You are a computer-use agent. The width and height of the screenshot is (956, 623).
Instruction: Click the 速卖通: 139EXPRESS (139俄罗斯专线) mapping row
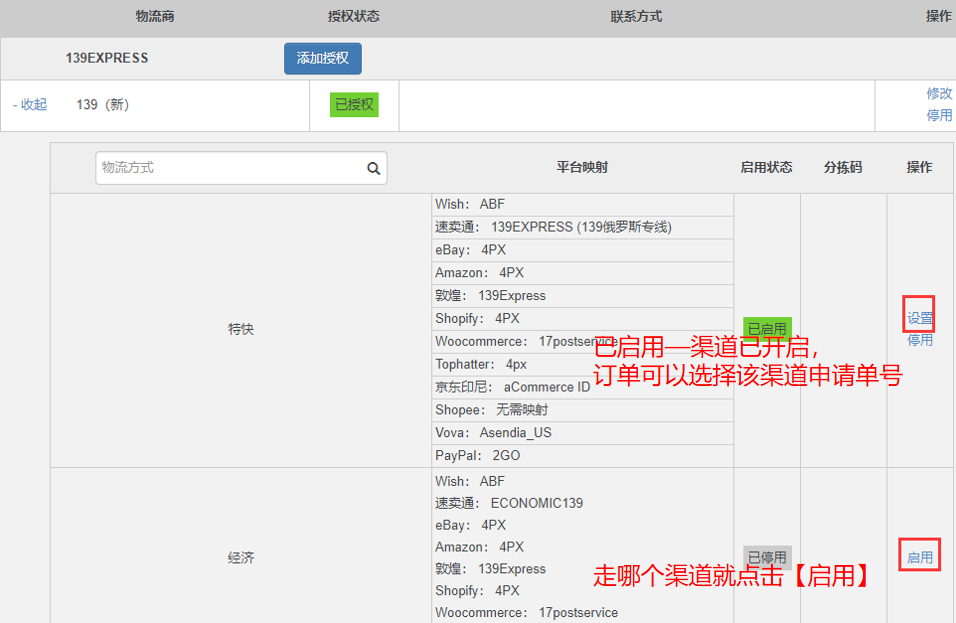[582, 227]
